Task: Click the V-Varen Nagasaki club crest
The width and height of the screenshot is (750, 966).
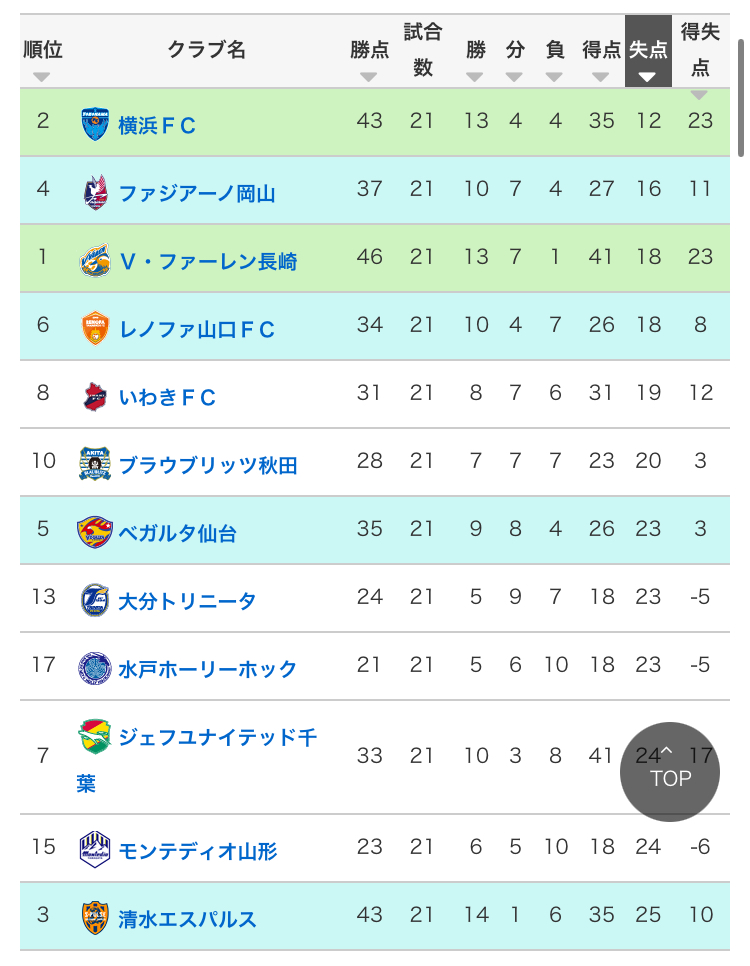Action: 95,260
